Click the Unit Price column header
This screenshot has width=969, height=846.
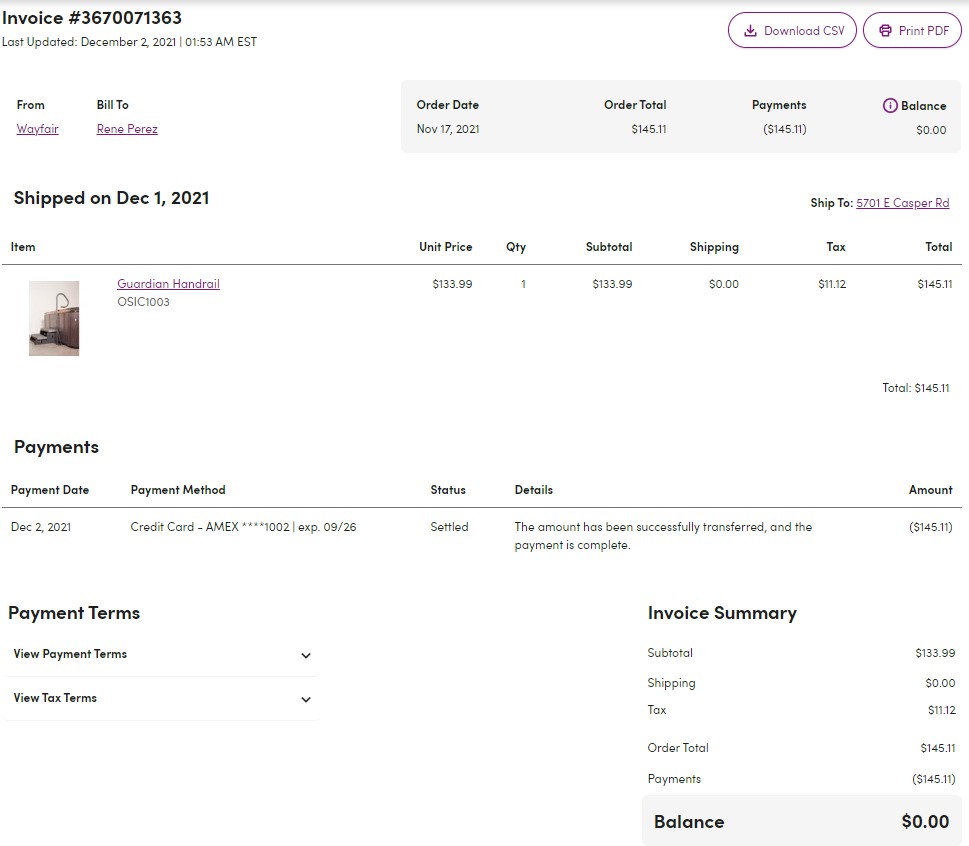[446, 247]
